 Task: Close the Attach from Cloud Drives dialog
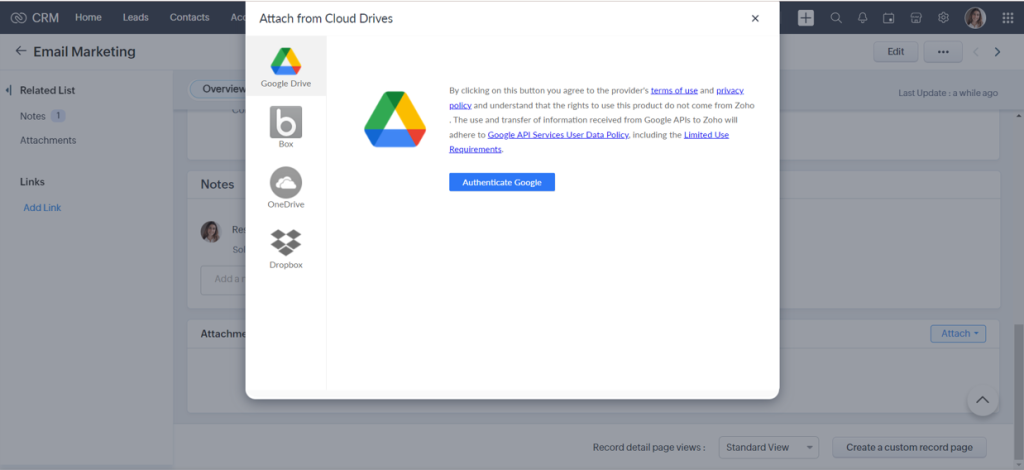point(755,18)
